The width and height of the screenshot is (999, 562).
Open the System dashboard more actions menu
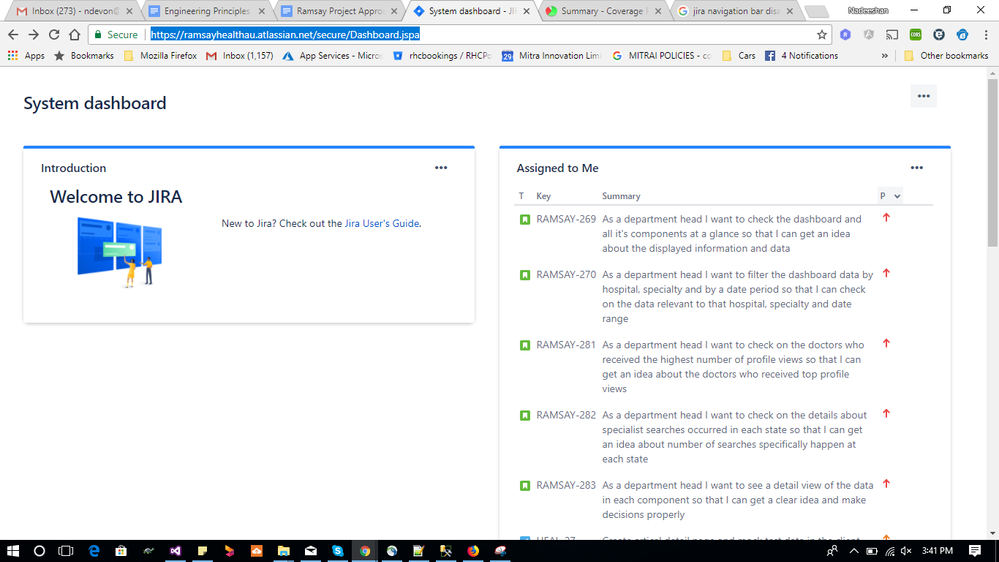(x=923, y=96)
